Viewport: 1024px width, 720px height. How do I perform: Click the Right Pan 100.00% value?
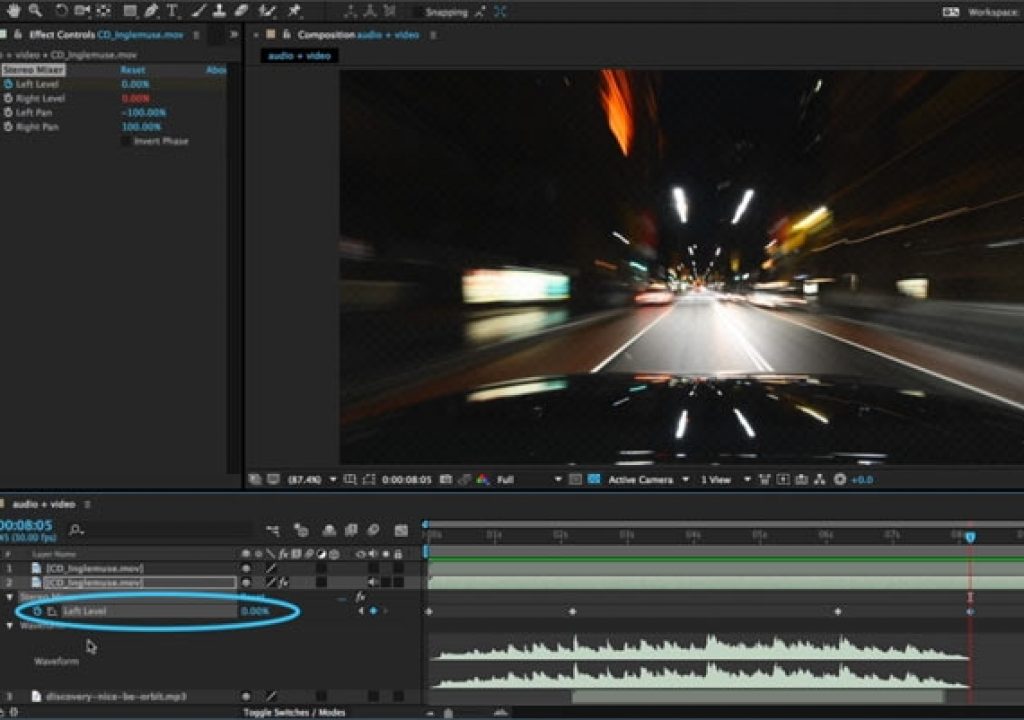tap(141, 127)
